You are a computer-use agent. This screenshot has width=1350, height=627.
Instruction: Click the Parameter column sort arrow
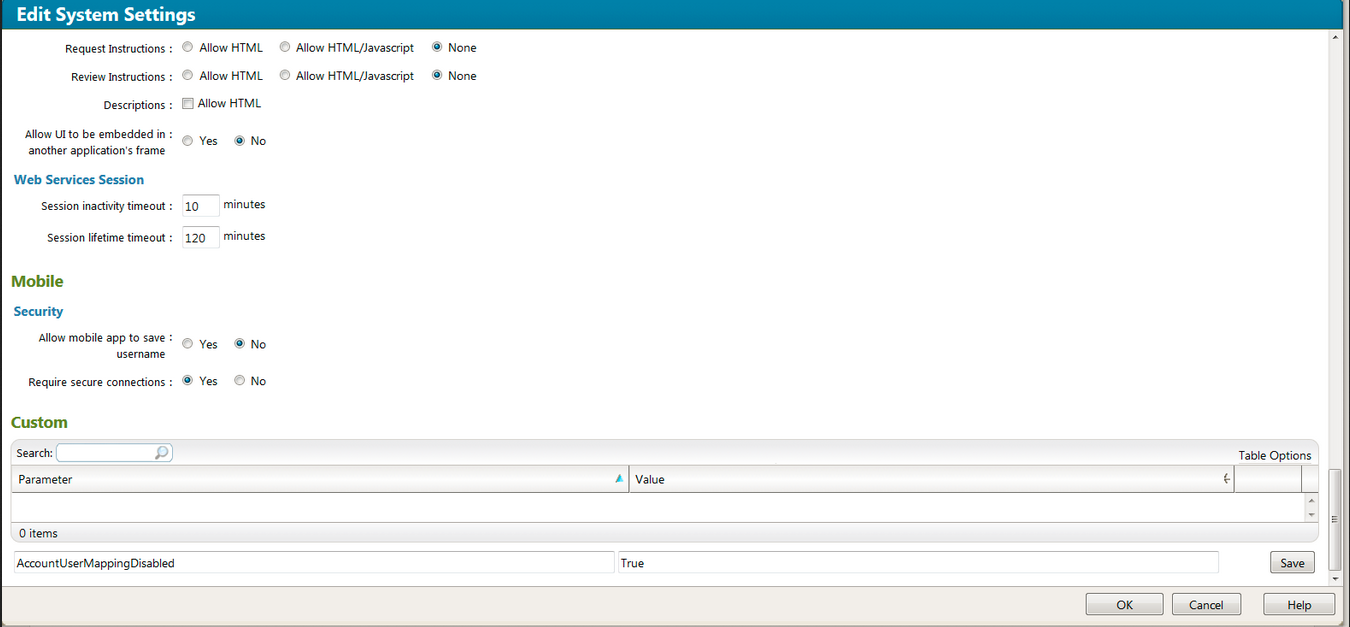tap(619, 479)
